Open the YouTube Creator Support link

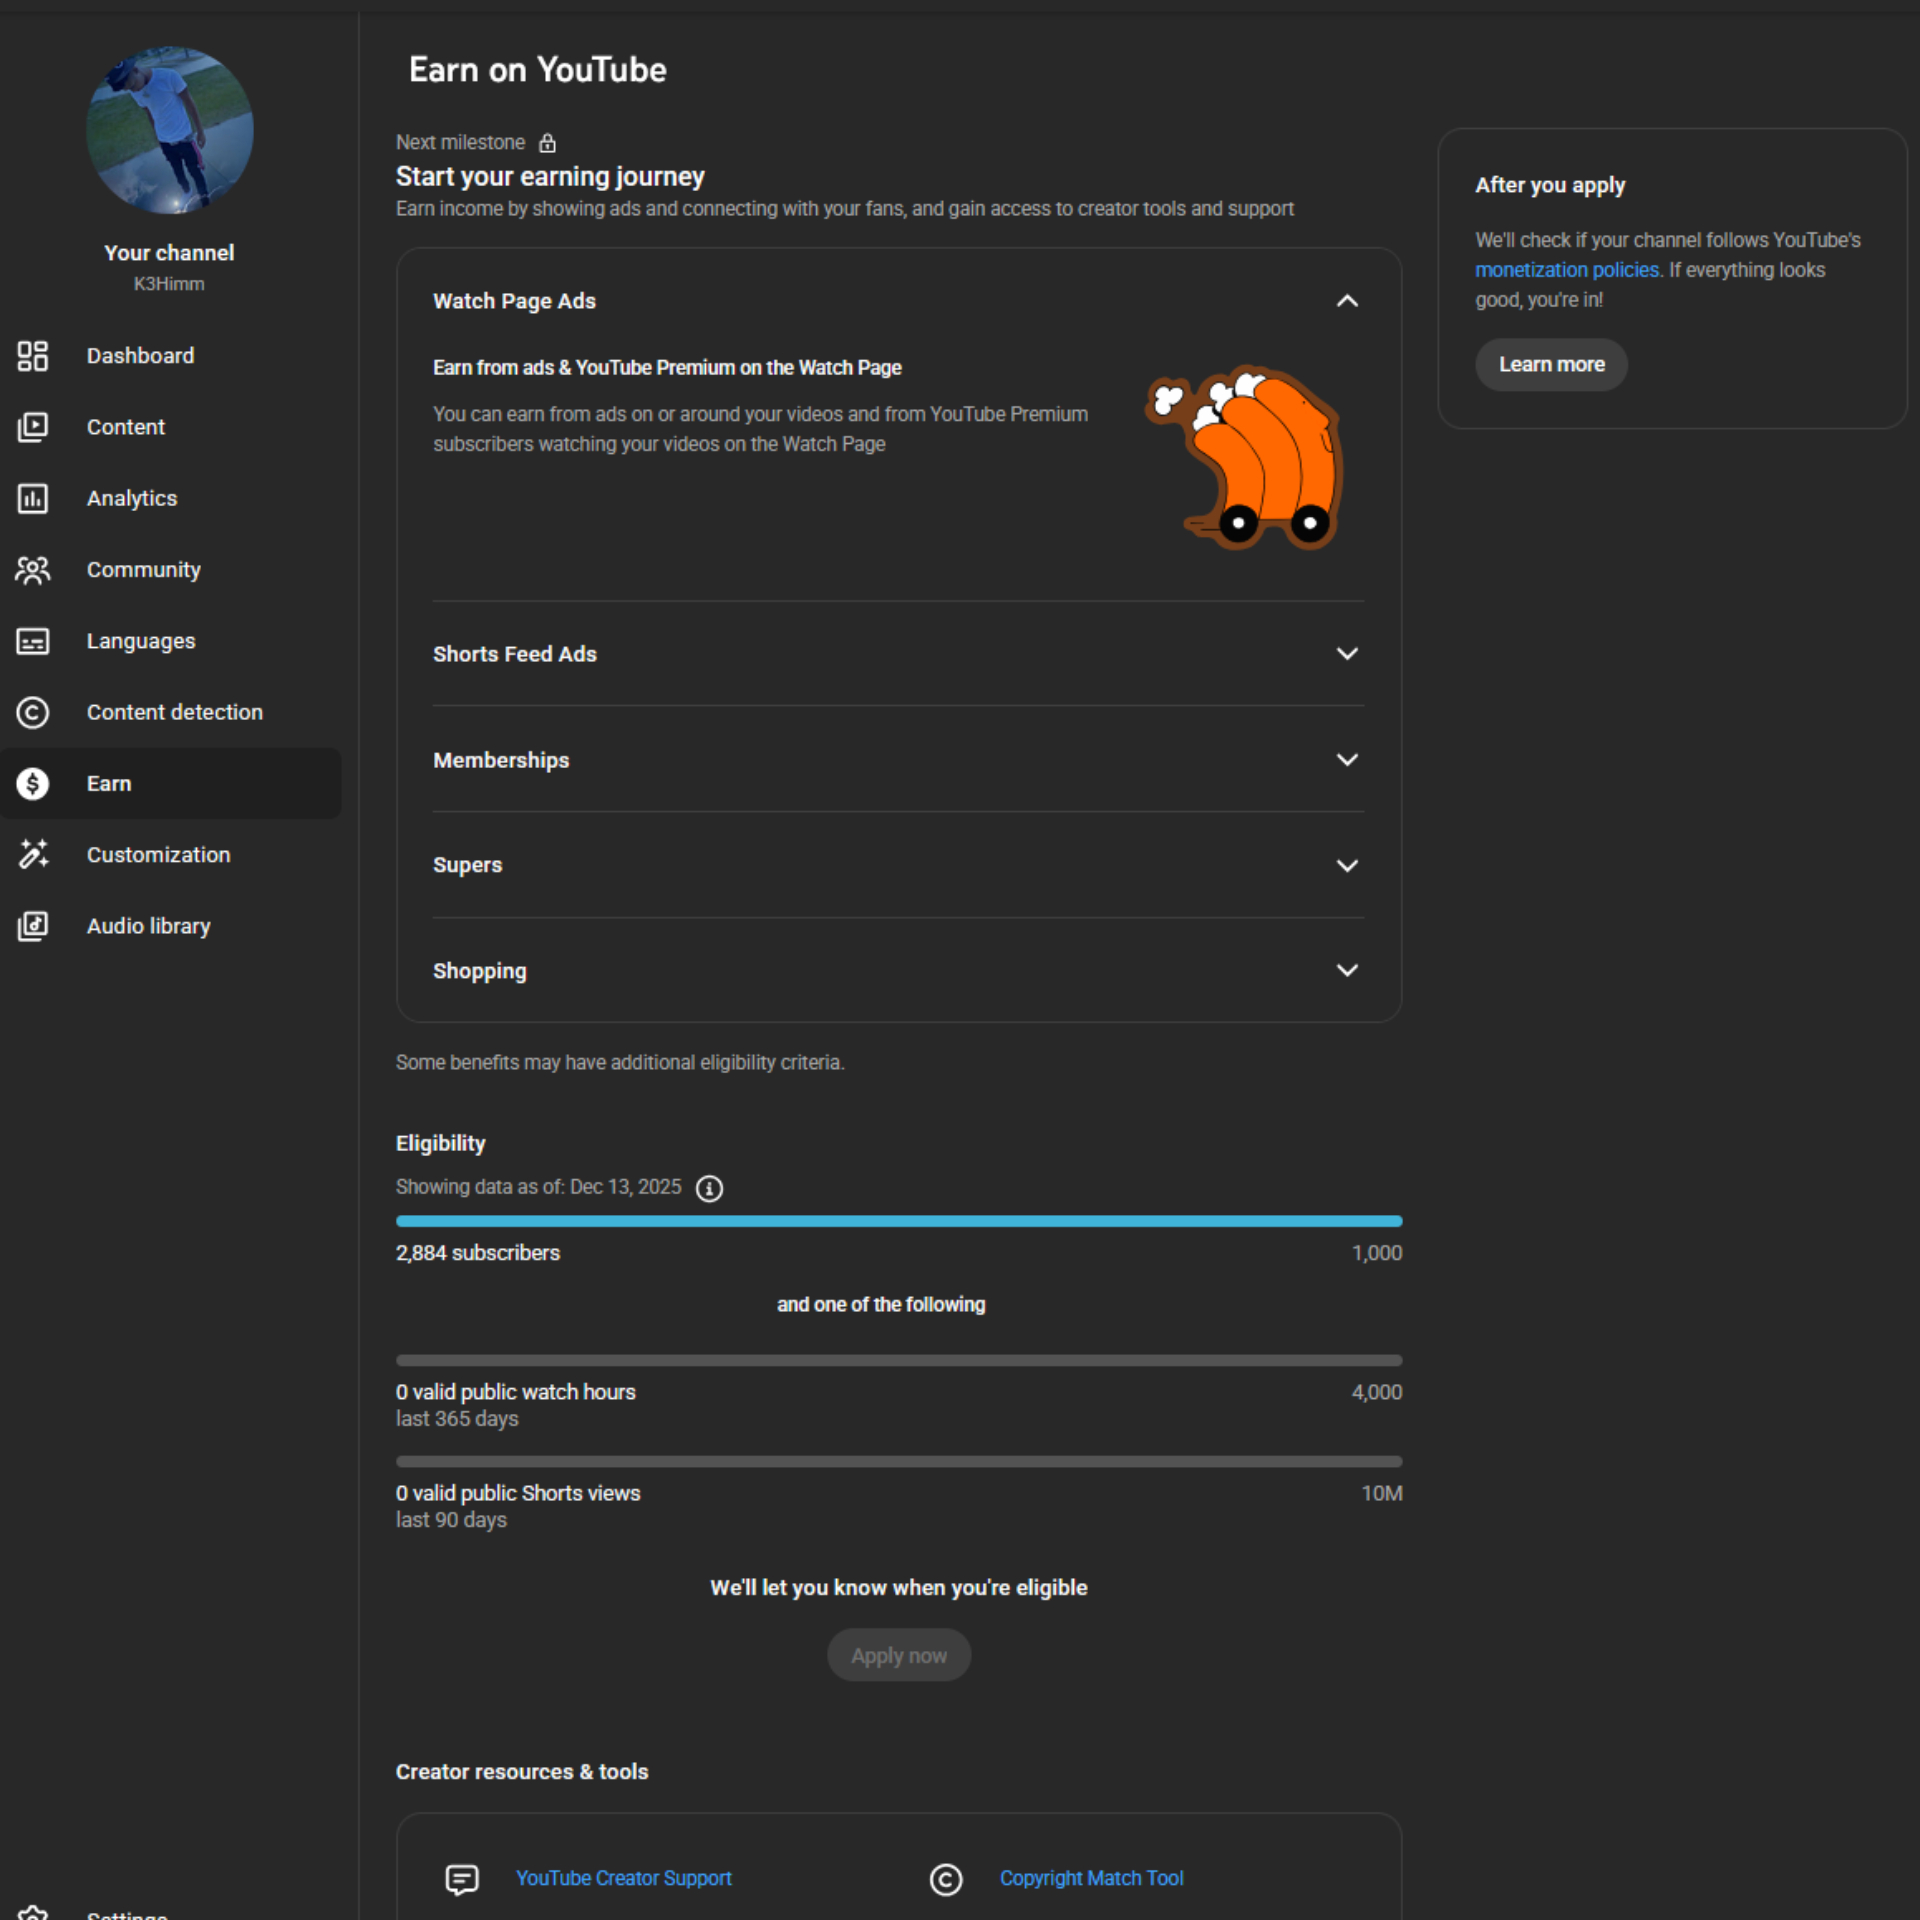pos(623,1878)
